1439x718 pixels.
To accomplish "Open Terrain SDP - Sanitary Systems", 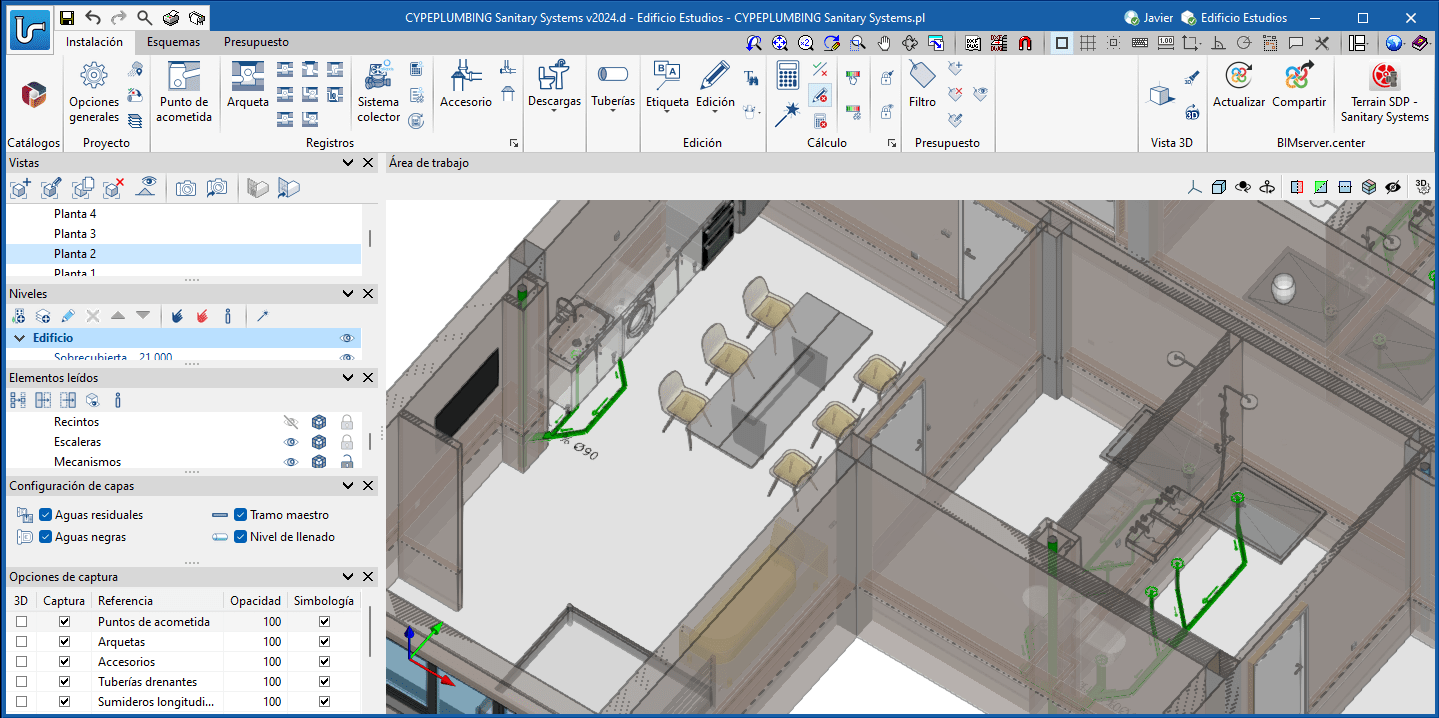I will pyautogui.click(x=1384, y=91).
